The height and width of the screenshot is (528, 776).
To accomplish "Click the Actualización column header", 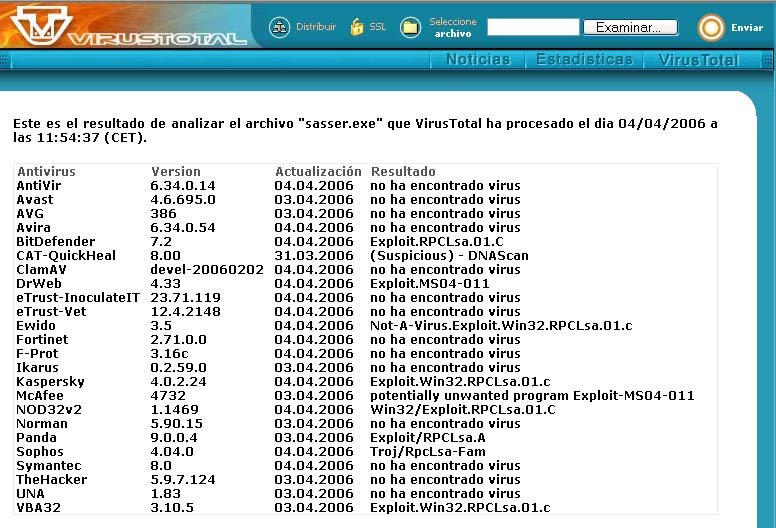I will (318, 172).
